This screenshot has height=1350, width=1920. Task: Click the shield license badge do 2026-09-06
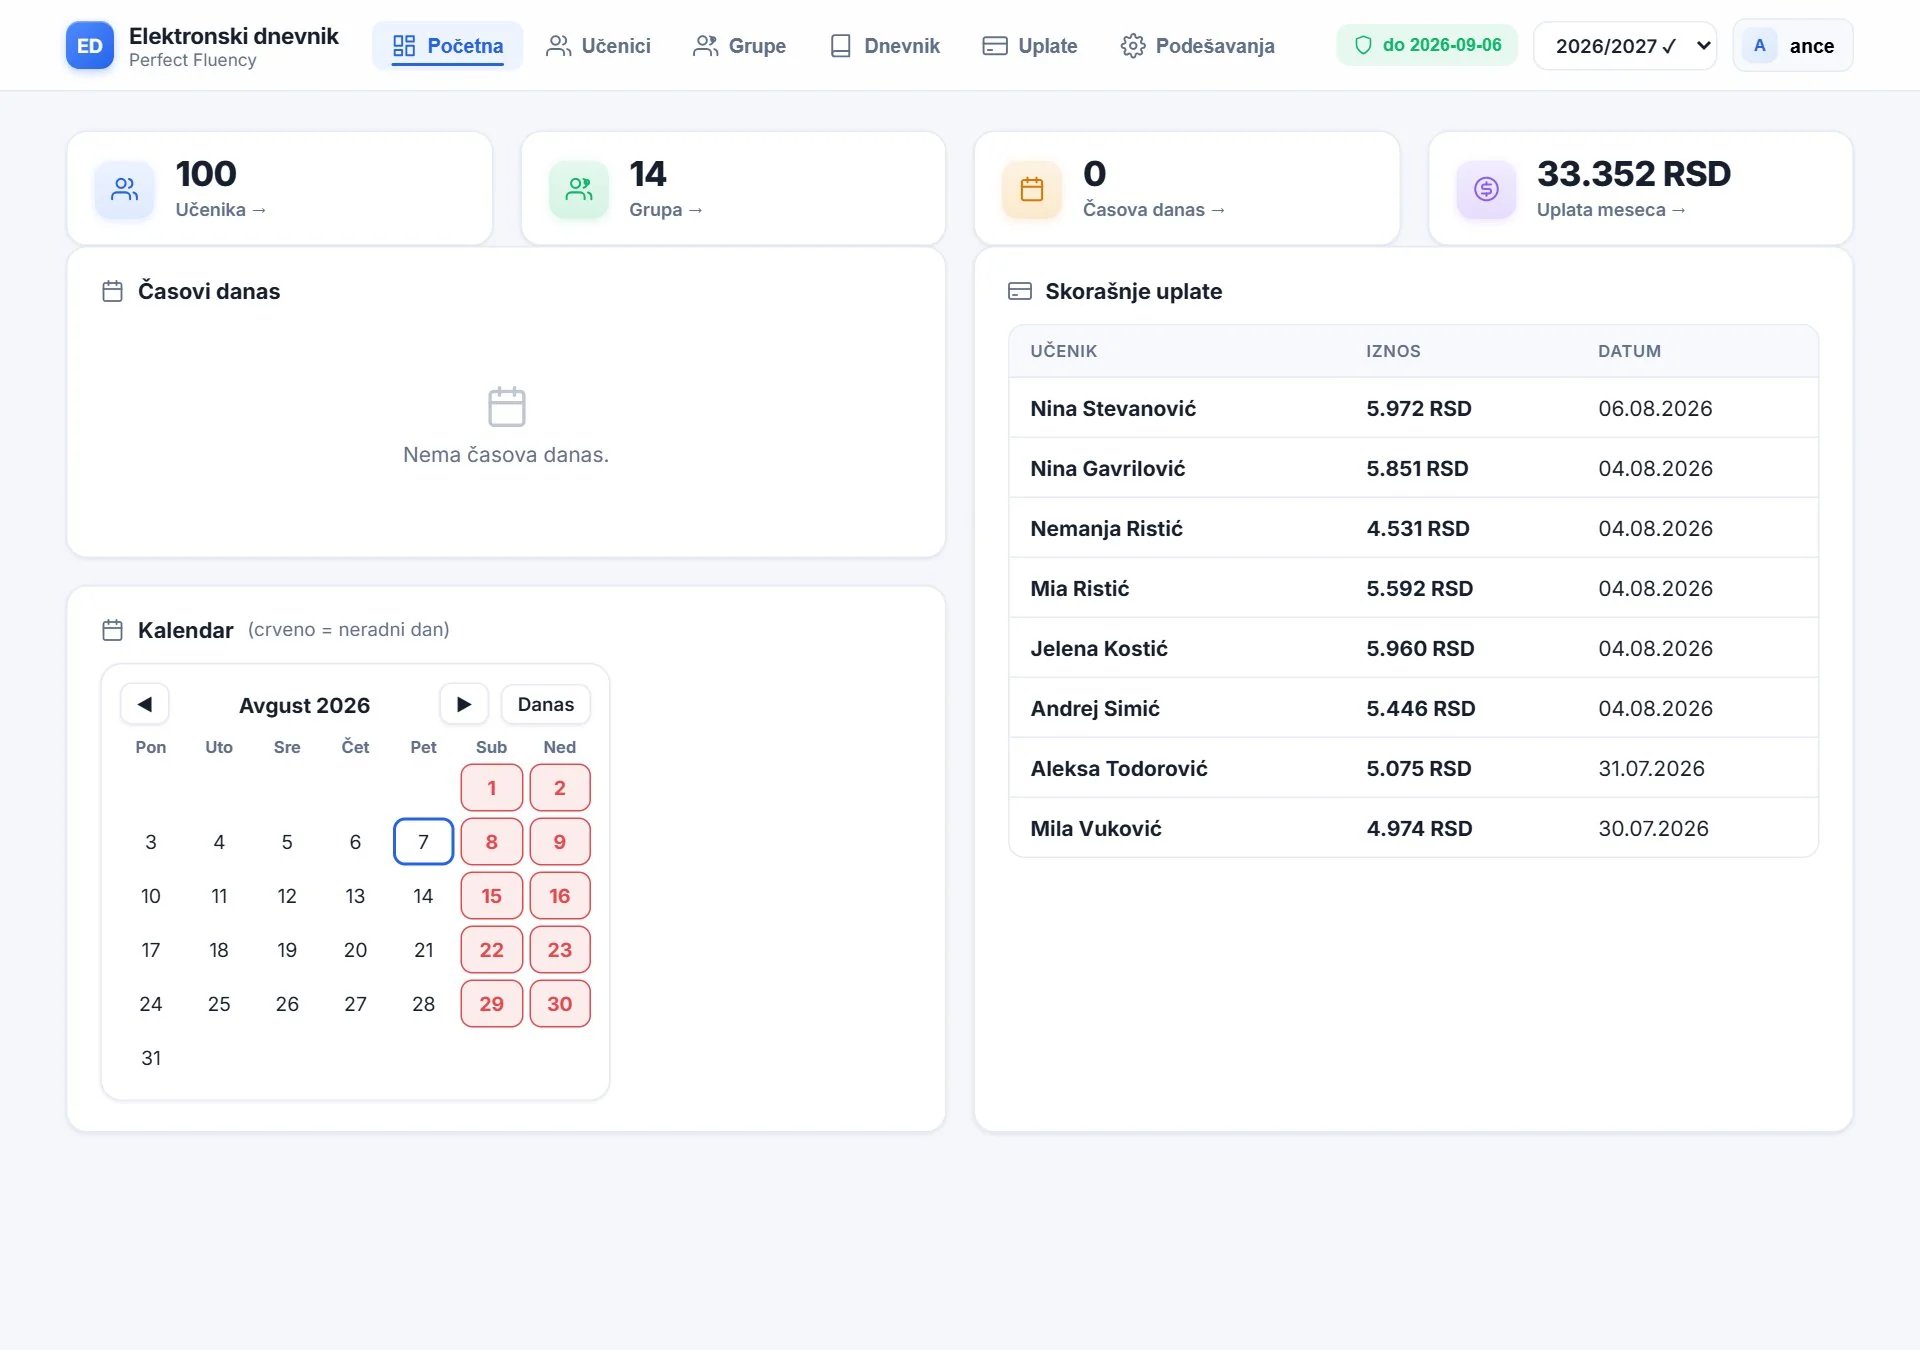pyautogui.click(x=1427, y=45)
